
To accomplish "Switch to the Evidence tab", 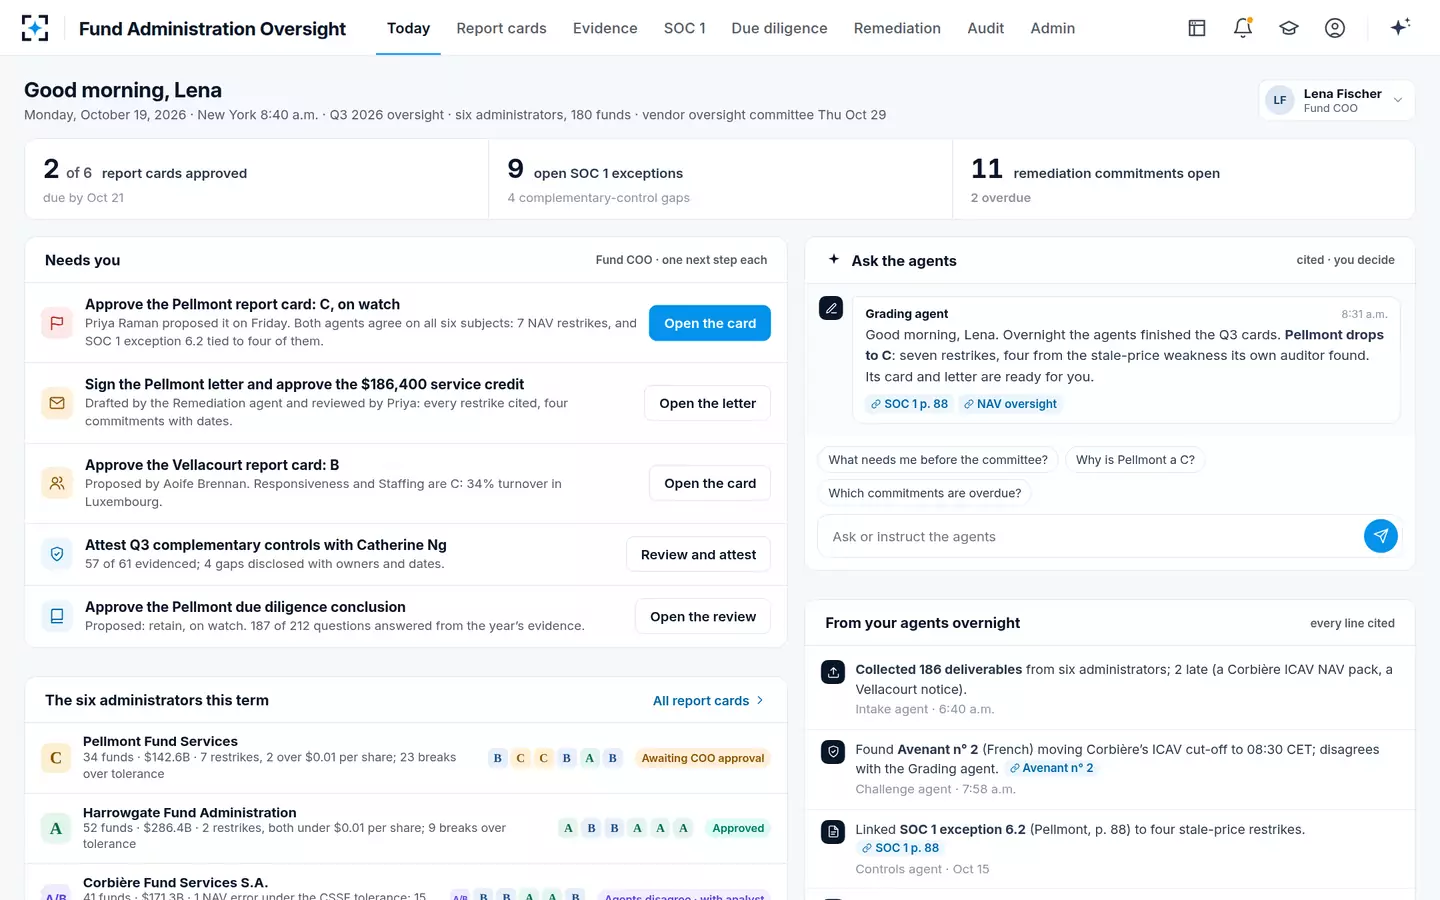I will pos(605,28).
